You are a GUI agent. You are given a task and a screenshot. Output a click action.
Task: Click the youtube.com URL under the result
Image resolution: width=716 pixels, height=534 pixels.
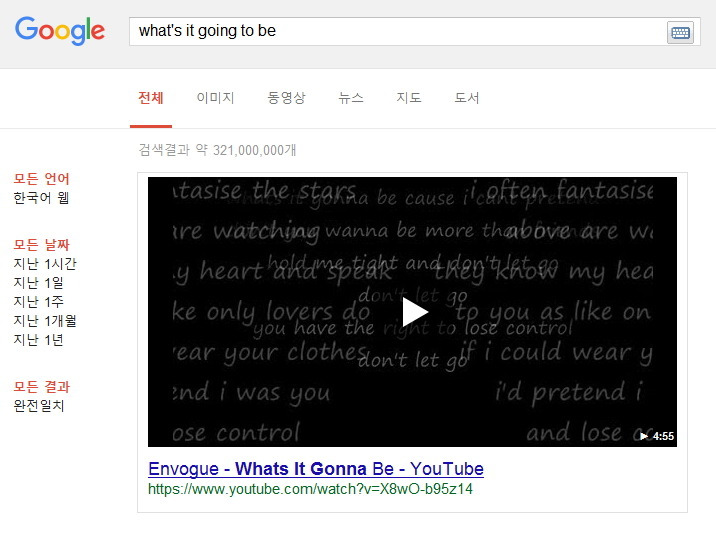[x=310, y=489]
